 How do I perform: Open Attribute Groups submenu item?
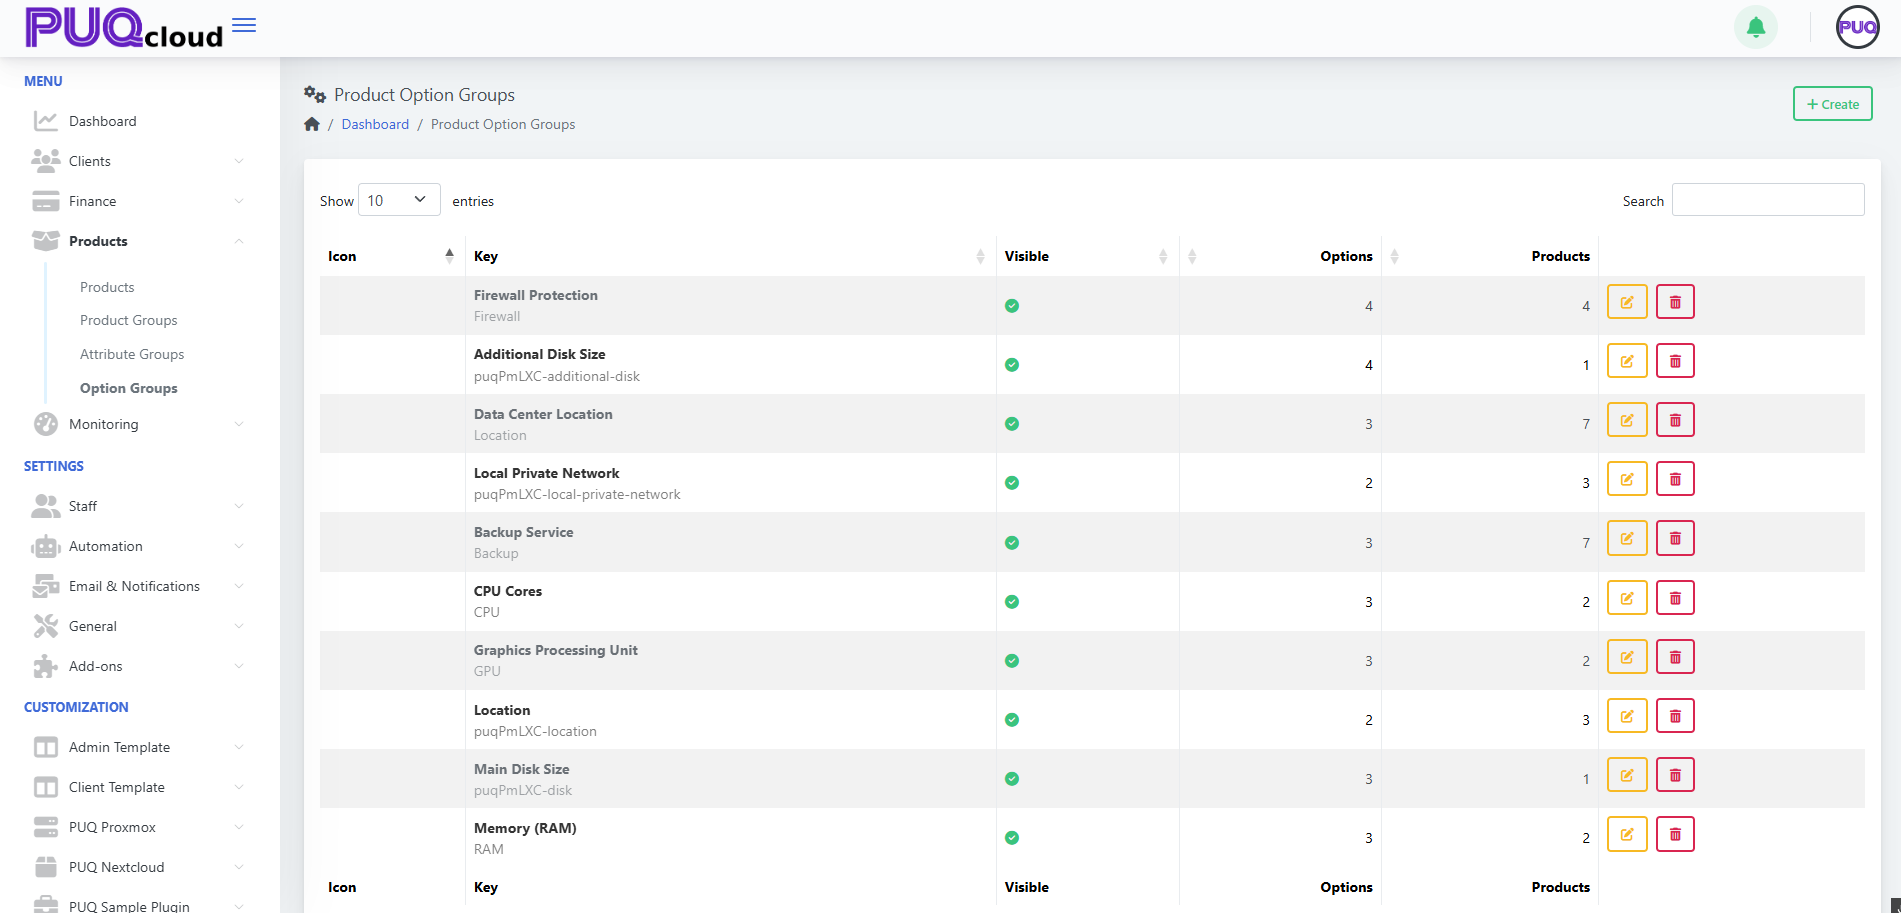tap(132, 354)
